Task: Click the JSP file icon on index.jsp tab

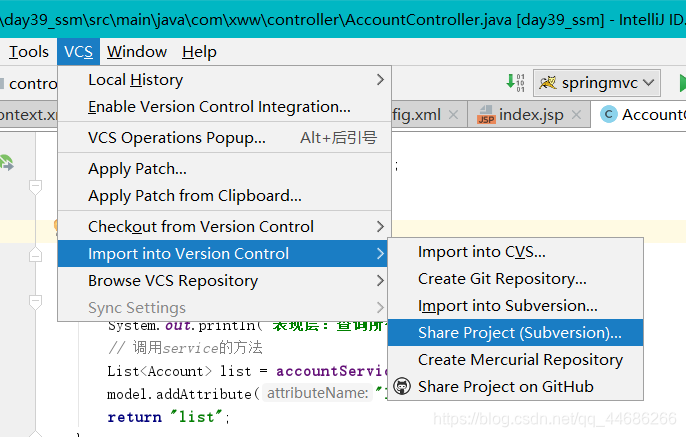Action: tap(486, 115)
